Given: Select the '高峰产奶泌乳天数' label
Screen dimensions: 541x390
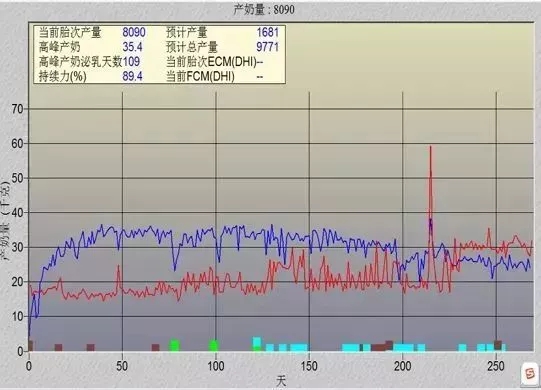Looking at the screenshot, I should tap(81, 62).
